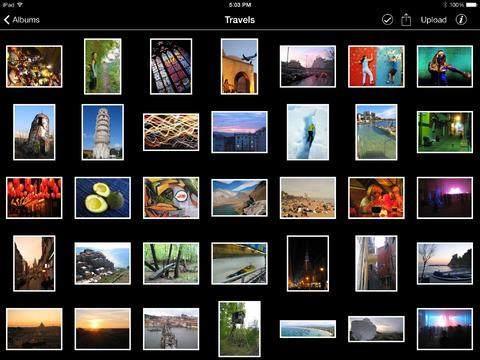
Task: Open the light trails abstract photo
Action: point(171,132)
